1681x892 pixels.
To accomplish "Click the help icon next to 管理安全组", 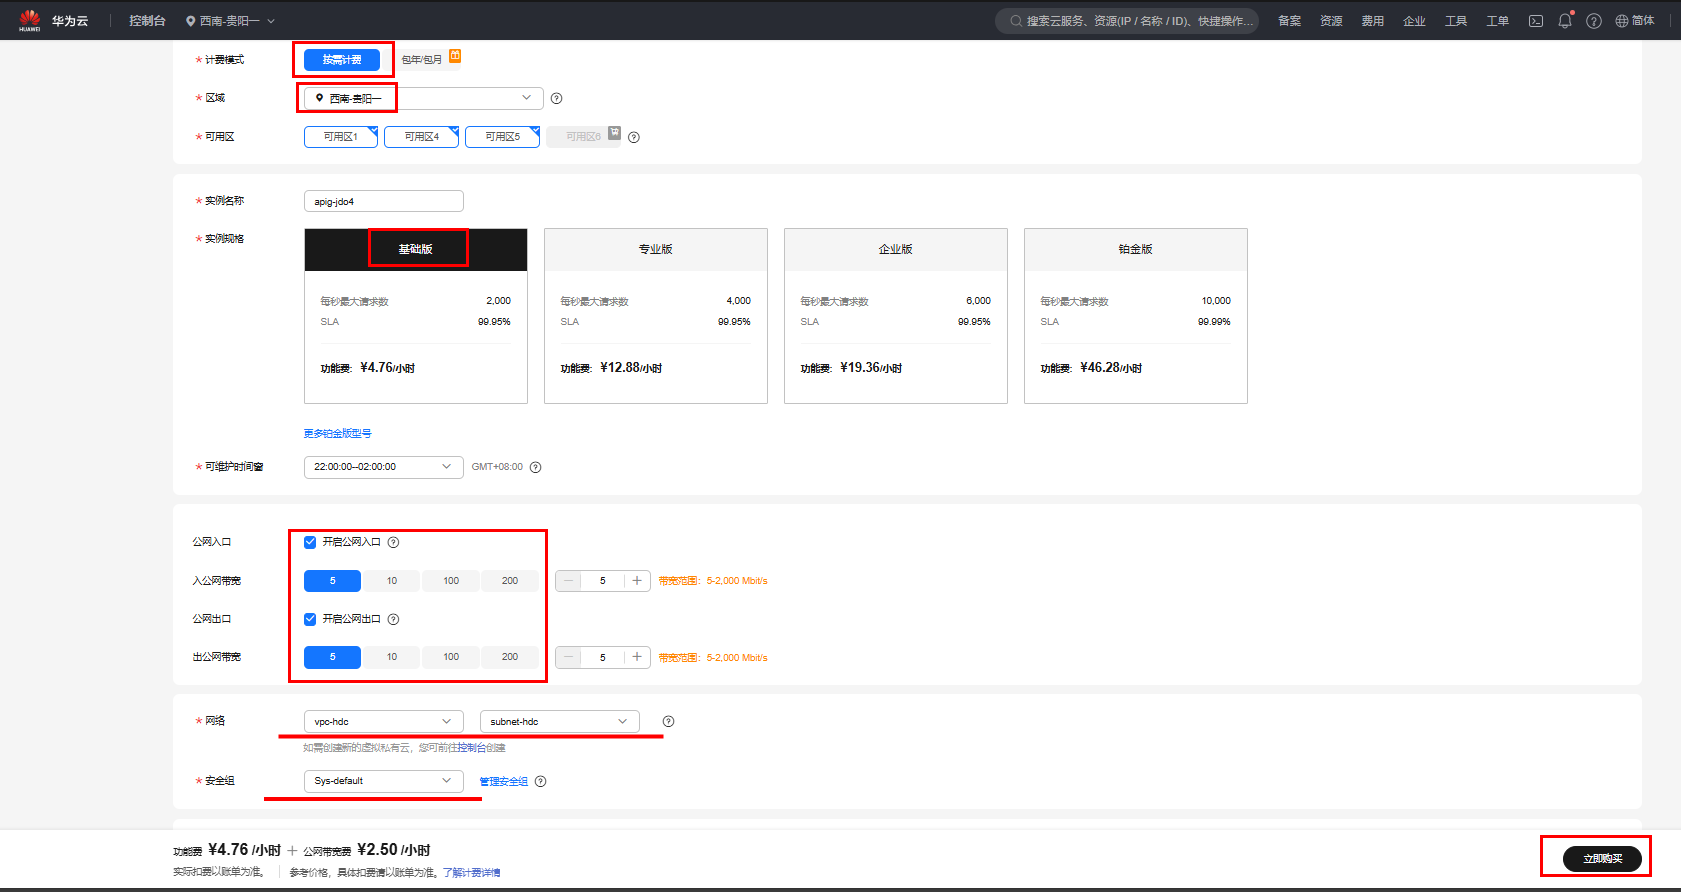I will 540,781.
